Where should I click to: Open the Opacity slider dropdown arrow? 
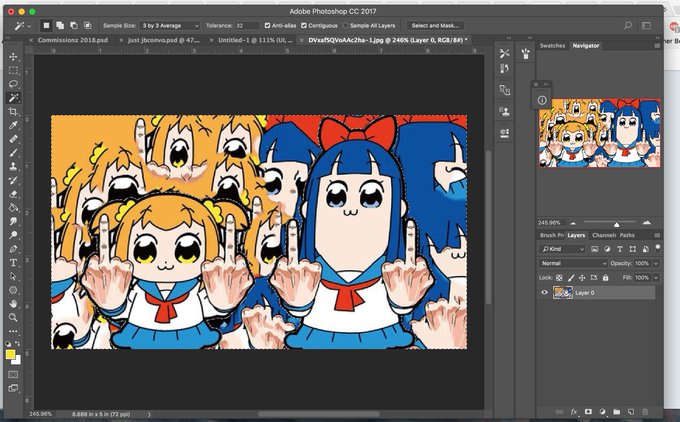(656, 263)
